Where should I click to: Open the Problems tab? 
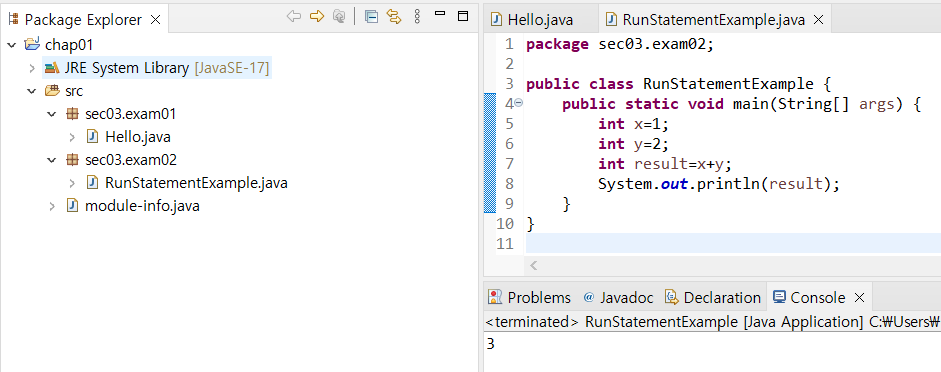529,298
